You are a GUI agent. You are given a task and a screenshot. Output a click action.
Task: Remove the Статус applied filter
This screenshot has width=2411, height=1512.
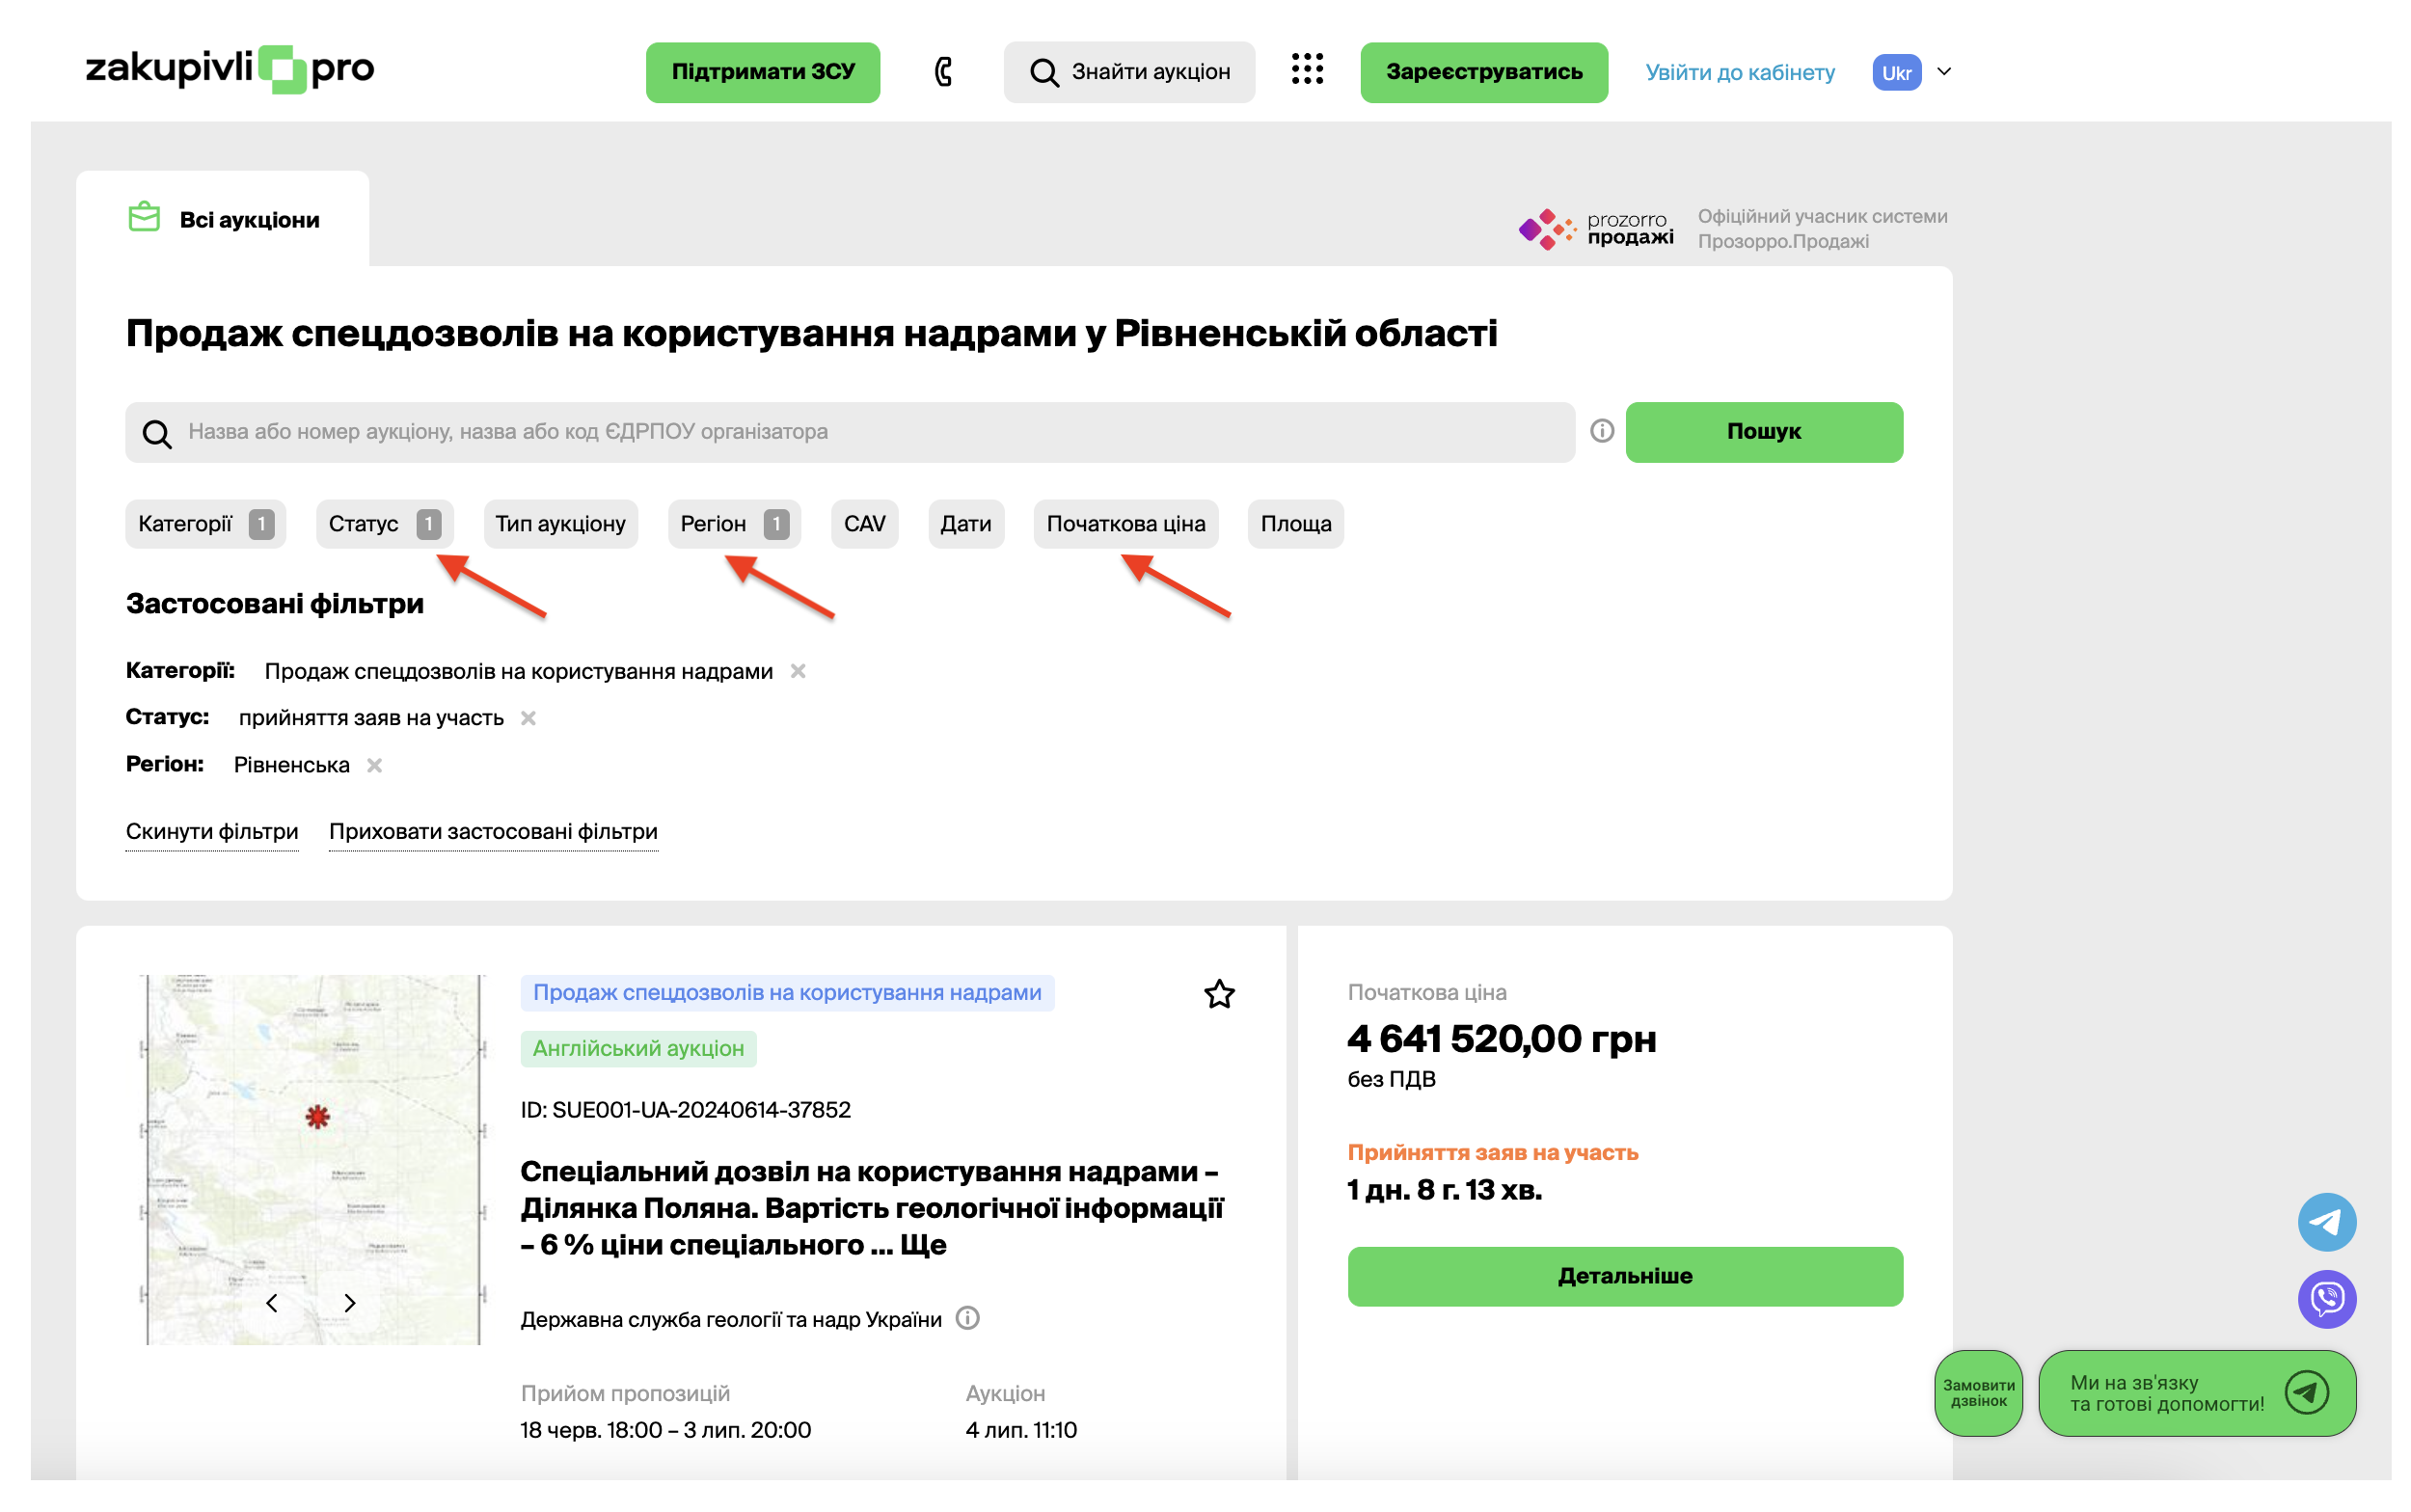pos(528,718)
